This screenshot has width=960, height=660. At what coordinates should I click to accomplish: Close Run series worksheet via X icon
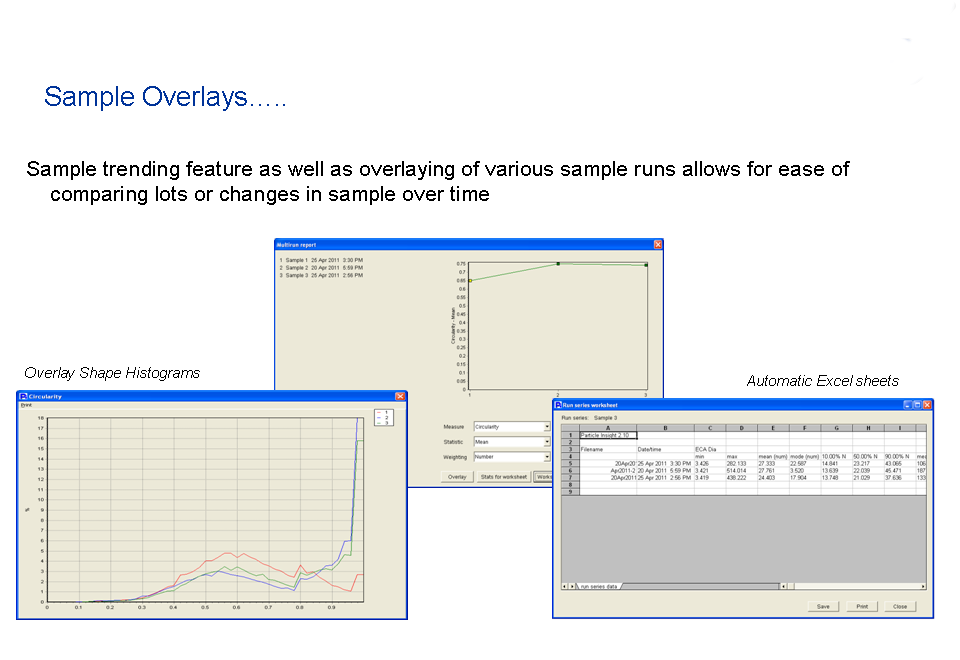(927, 405)
